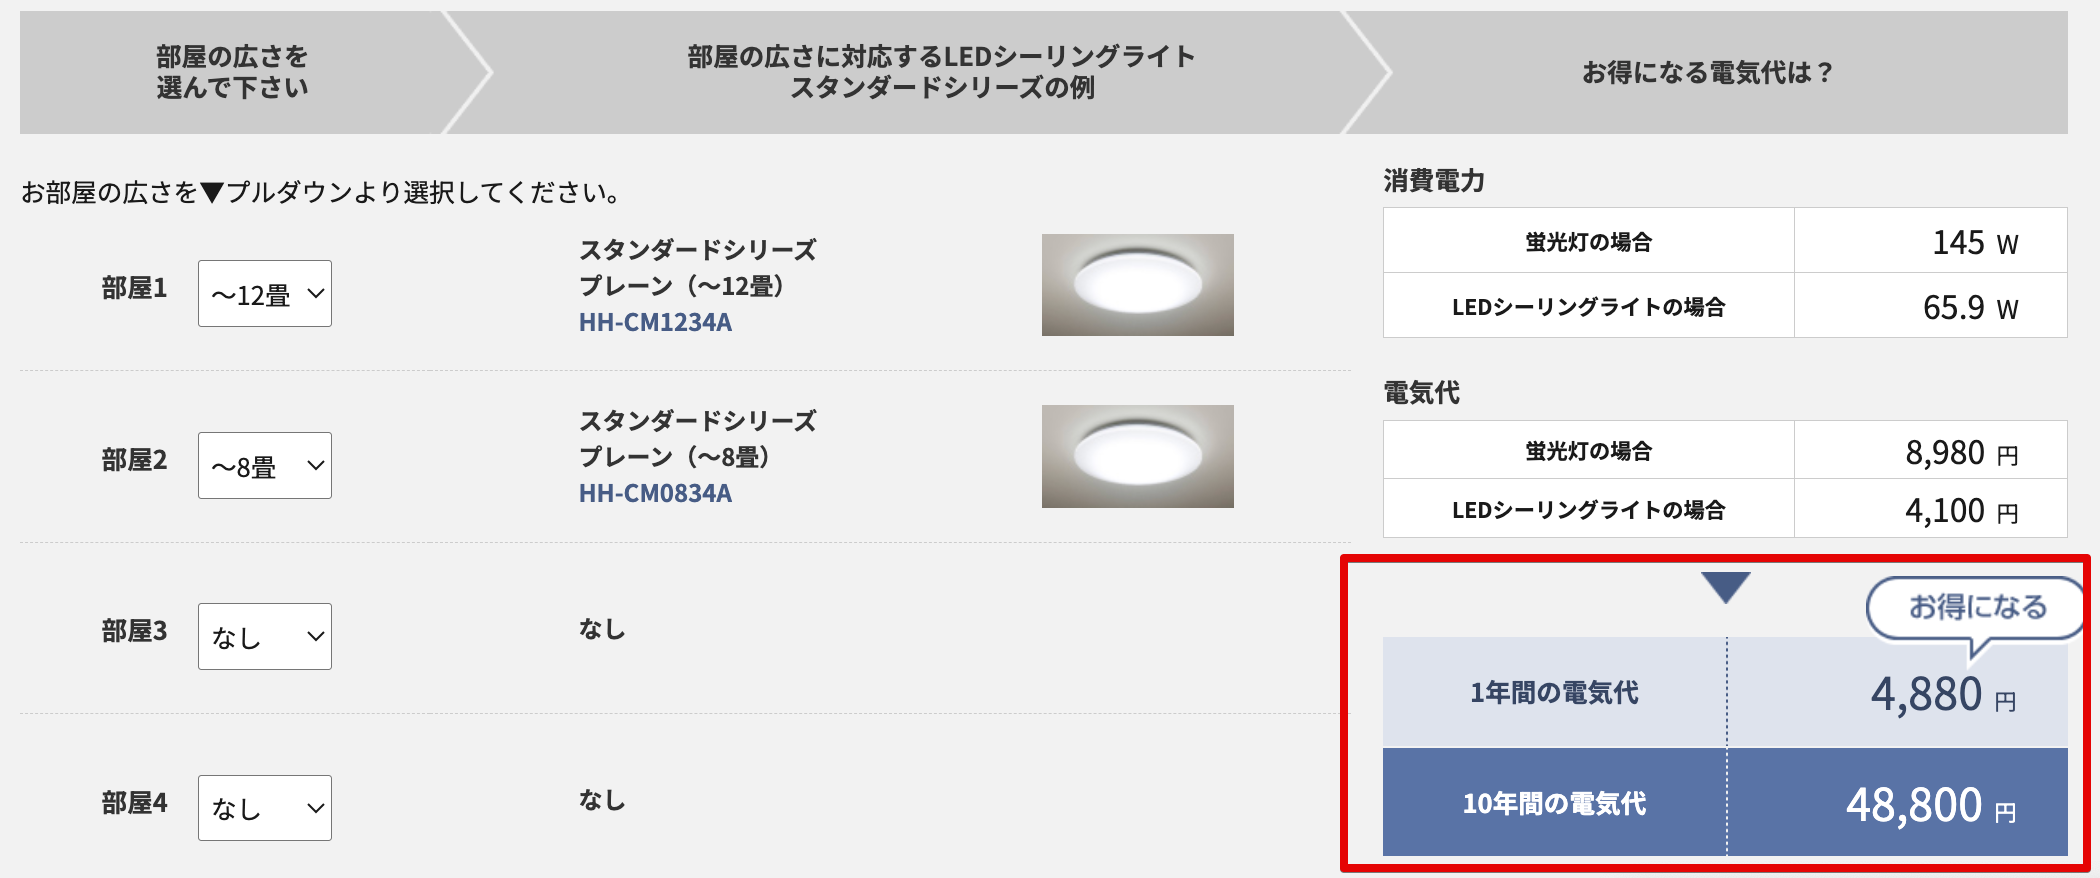The width and height of the screenshot is (2100, 878).
Task: Expand the 部屋3 room size dropdown
Action: tap(265, 637)
